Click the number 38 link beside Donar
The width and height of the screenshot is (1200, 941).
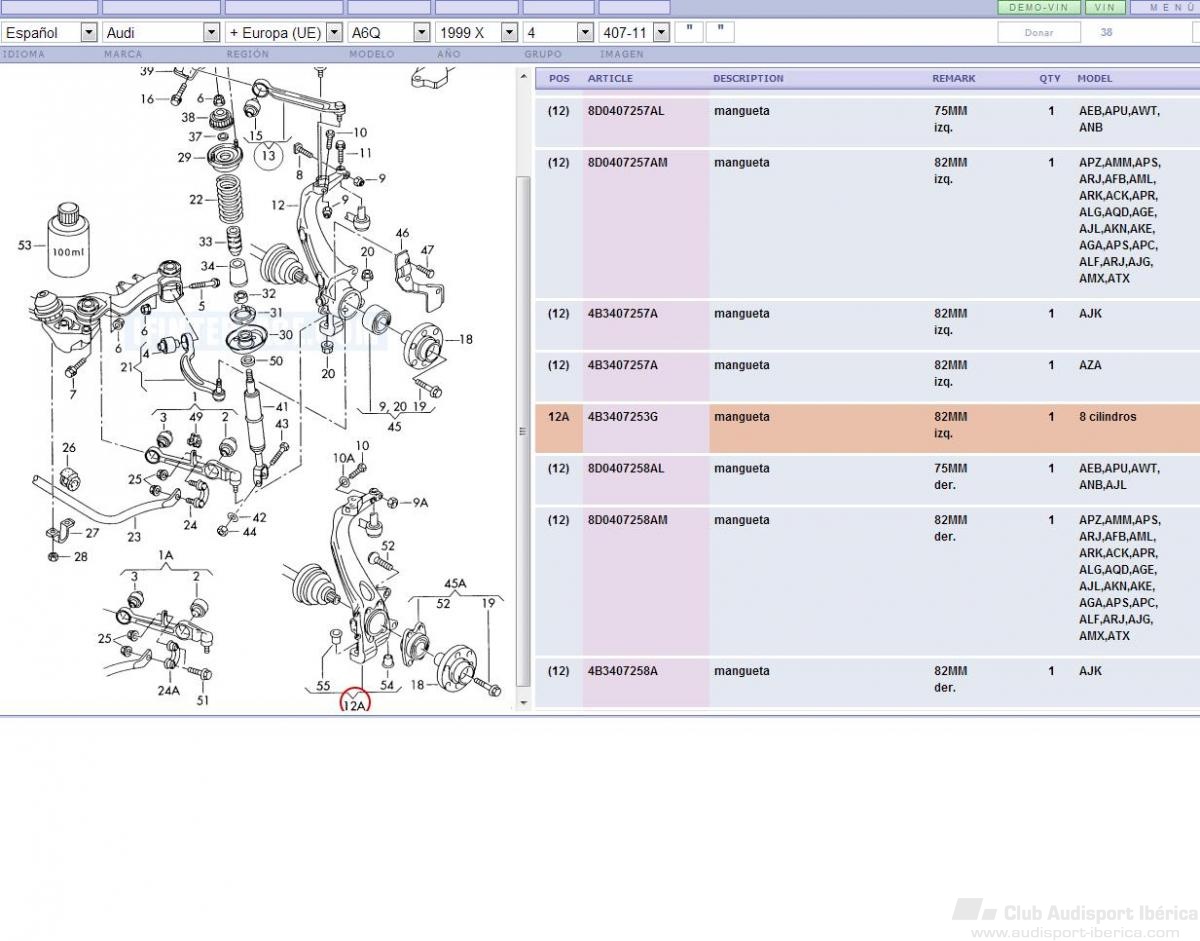[x=1106, y=32]
